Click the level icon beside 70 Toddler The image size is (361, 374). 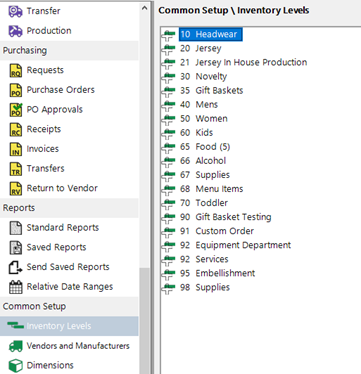[169, 203]
